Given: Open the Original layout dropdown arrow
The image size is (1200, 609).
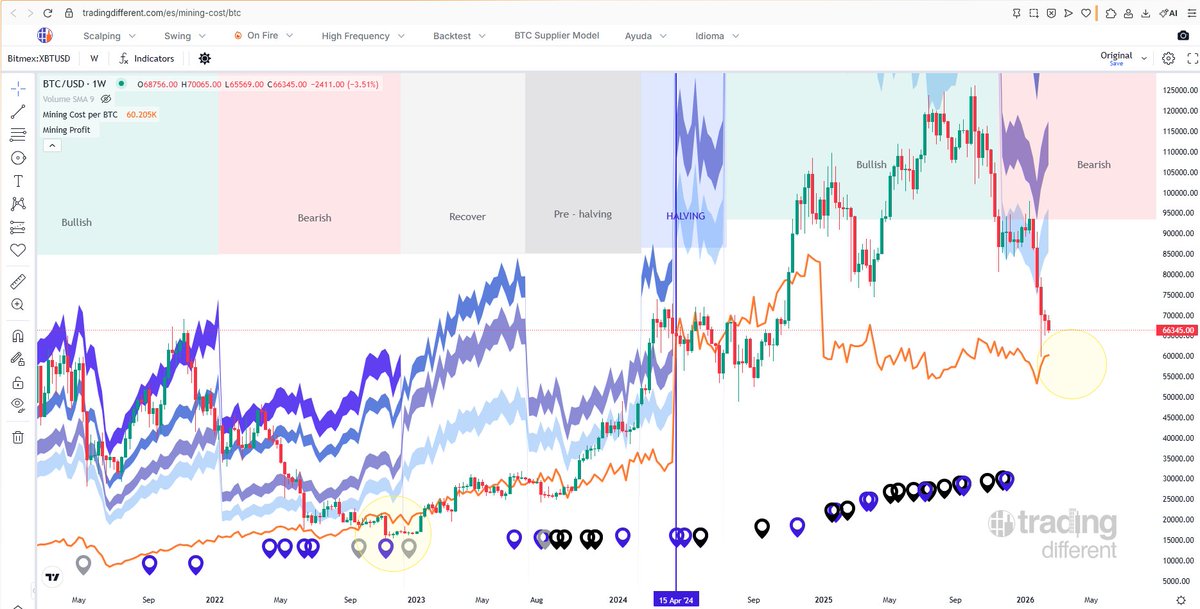Looking at the screenshot, I should [x=1144, y=58].
